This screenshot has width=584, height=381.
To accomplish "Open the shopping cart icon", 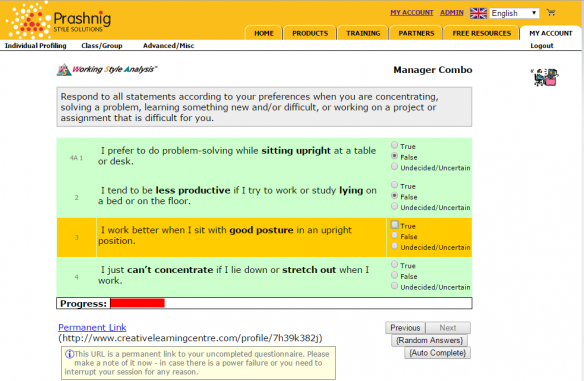I will tap(551, 13).
